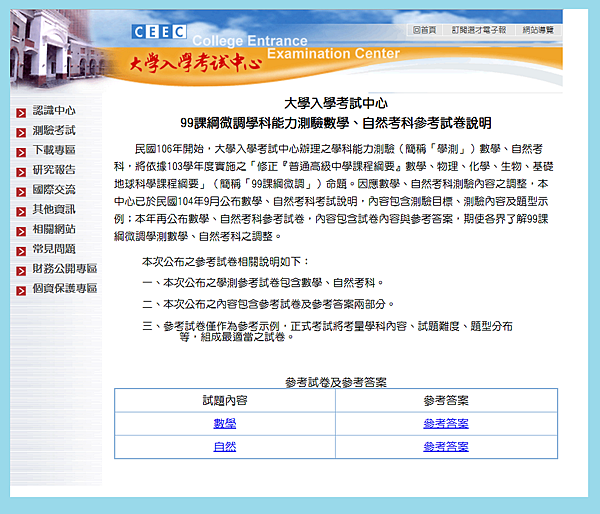The width and height of the screenshot is (600, 514).
Task: Click the College Entrance Examination Center banner text
Action: point(296,47)
